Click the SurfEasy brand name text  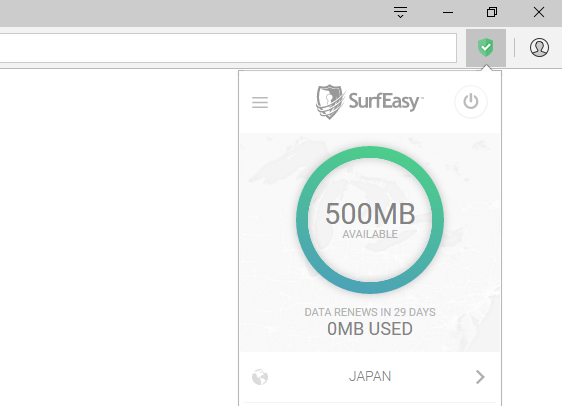coord(386,101)
